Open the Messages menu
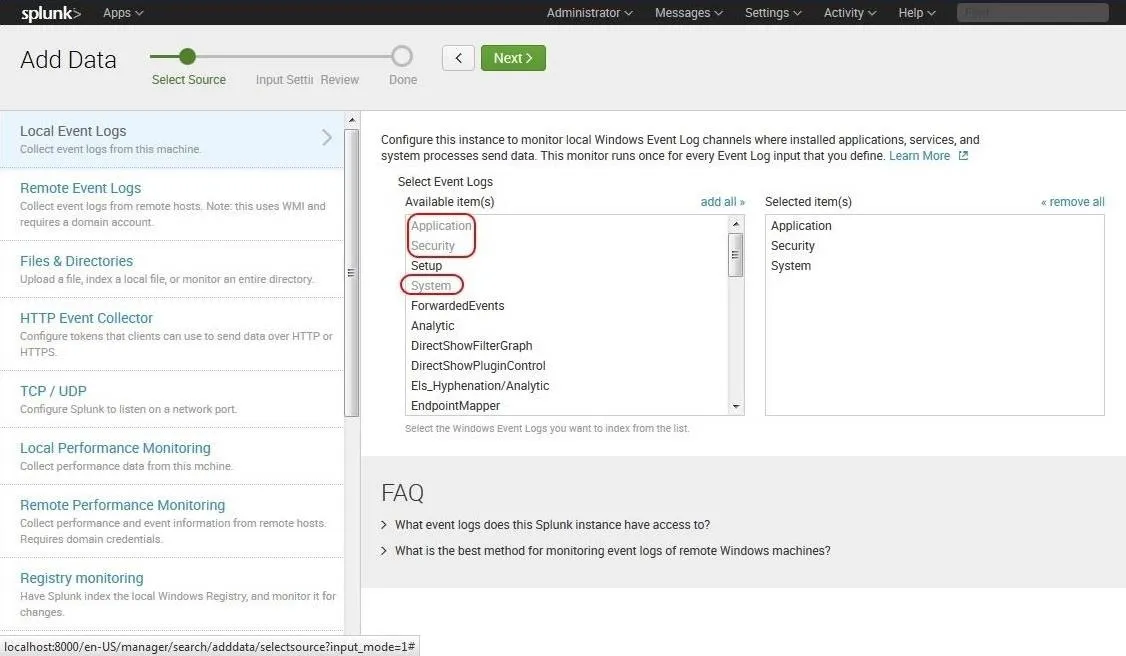Image resolution: width=1126 pixels, height=656 pixels. [x=689, y=13]
